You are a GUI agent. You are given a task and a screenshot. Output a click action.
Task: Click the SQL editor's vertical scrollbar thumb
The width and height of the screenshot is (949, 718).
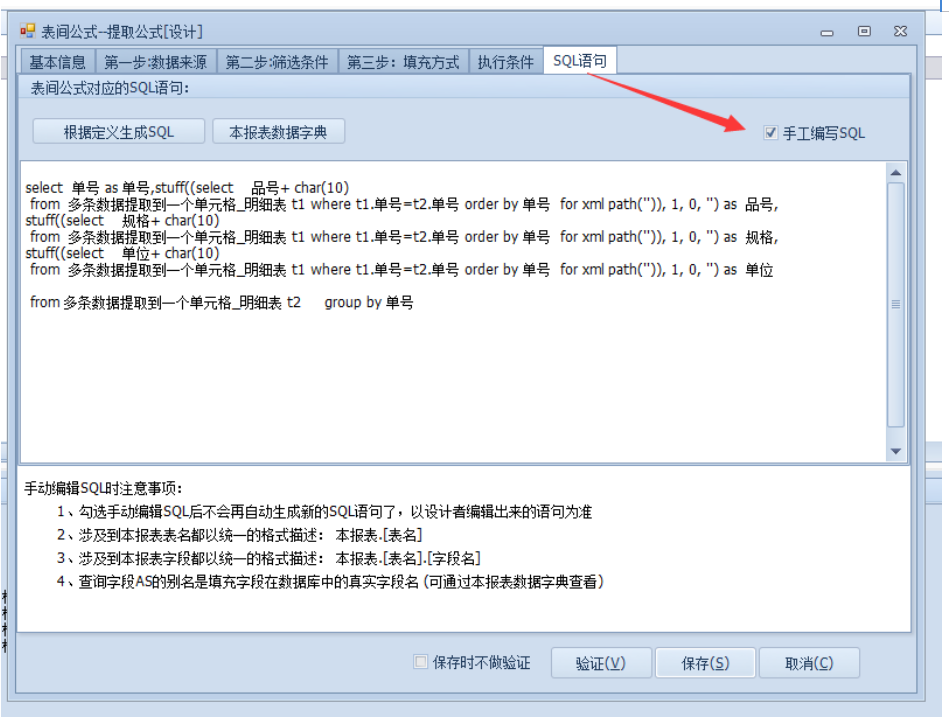pyautogui.click(x=896, y=304)
